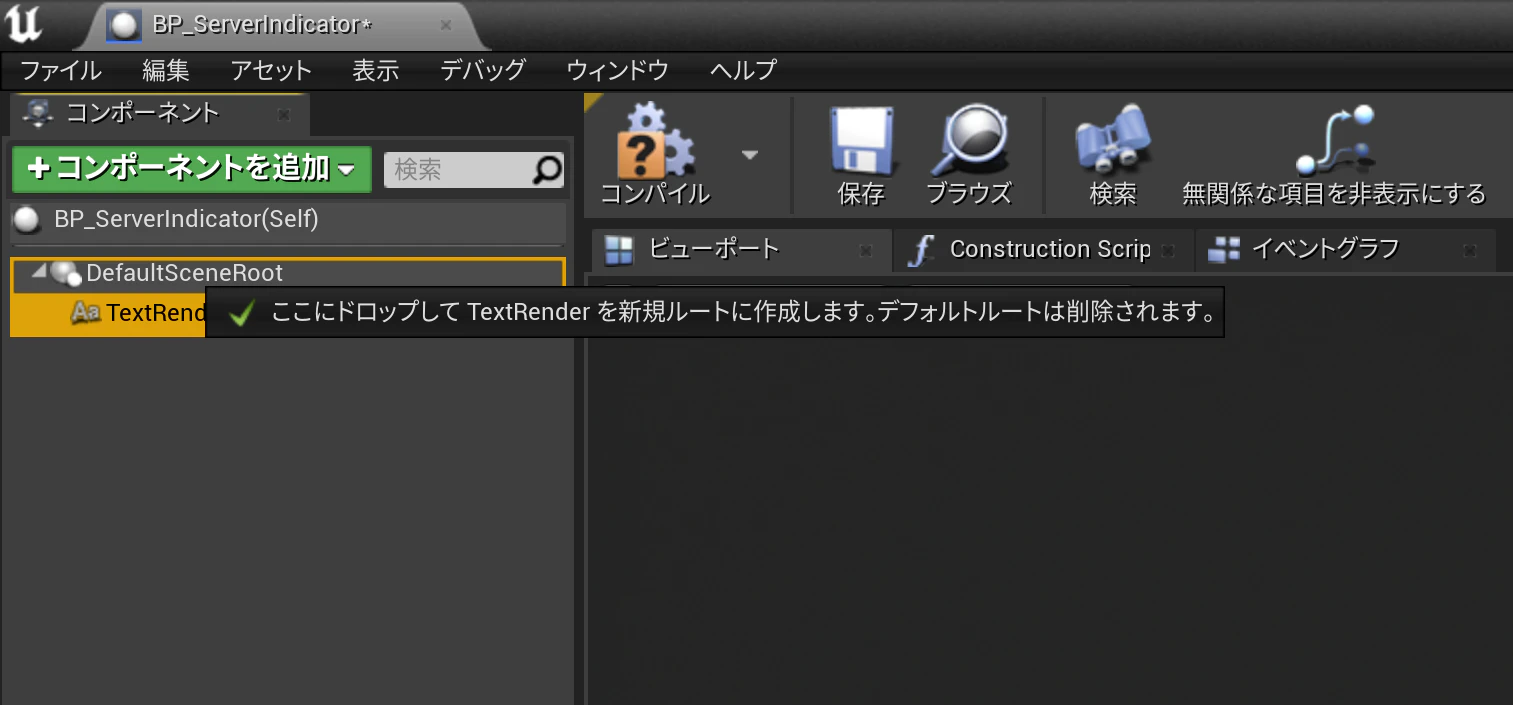Viewport: 1513px width, 705px height.
Task: Select the BP_ServerIndicator(Self) row
Action: tap(288, 219)
